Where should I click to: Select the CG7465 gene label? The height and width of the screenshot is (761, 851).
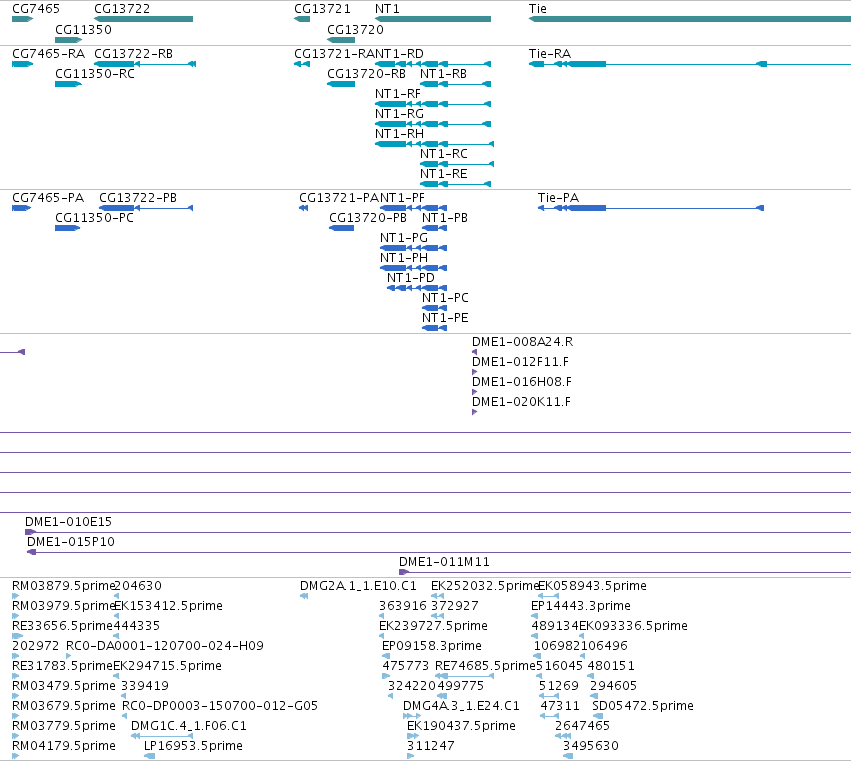[36, 9]
